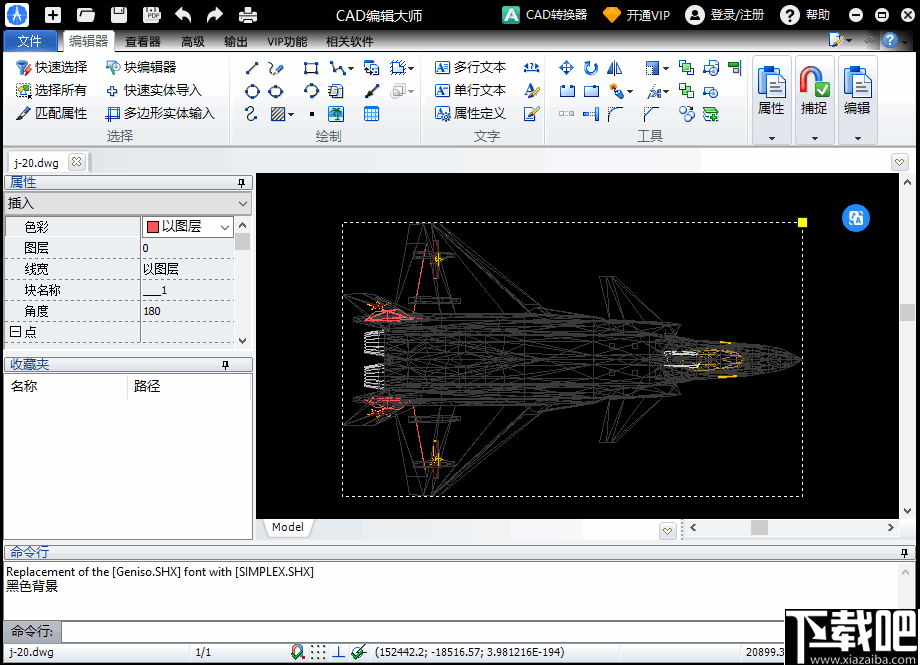Open the 文件 file menu
This screenshot has height=665, width=920.
(x=30, y=41)
